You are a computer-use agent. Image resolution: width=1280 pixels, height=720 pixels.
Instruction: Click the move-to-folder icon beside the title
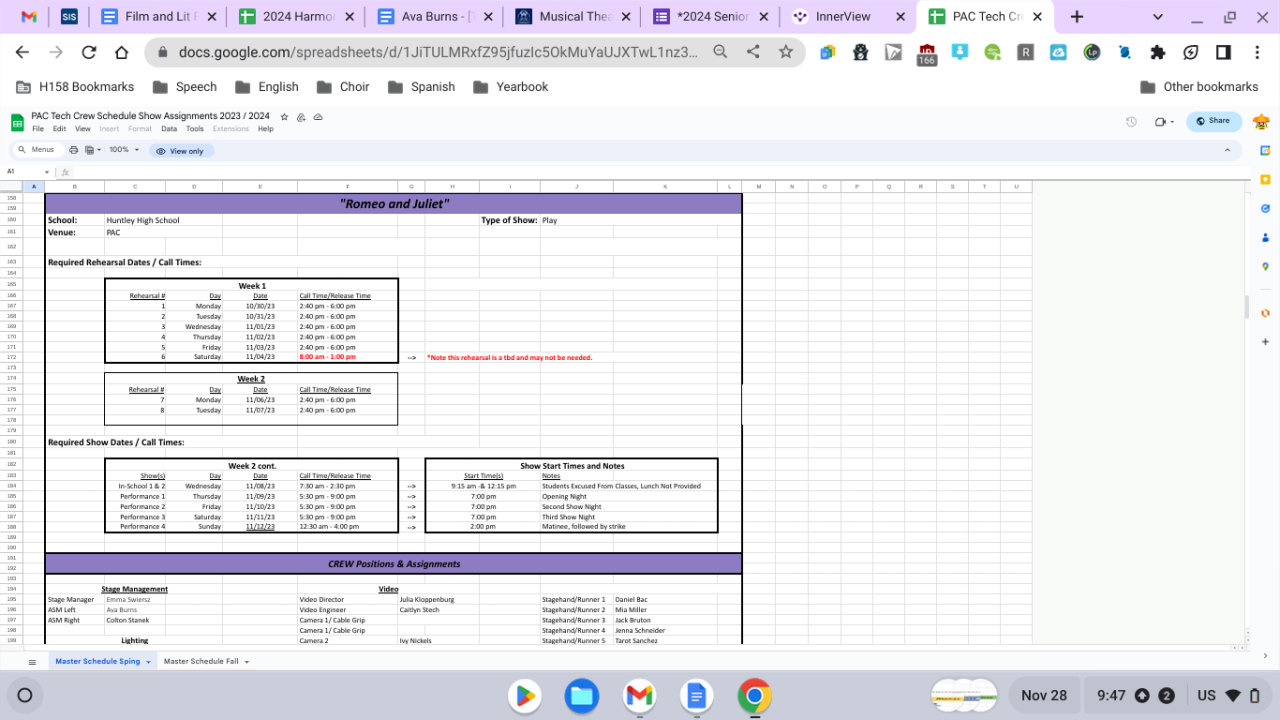(302, 117)
